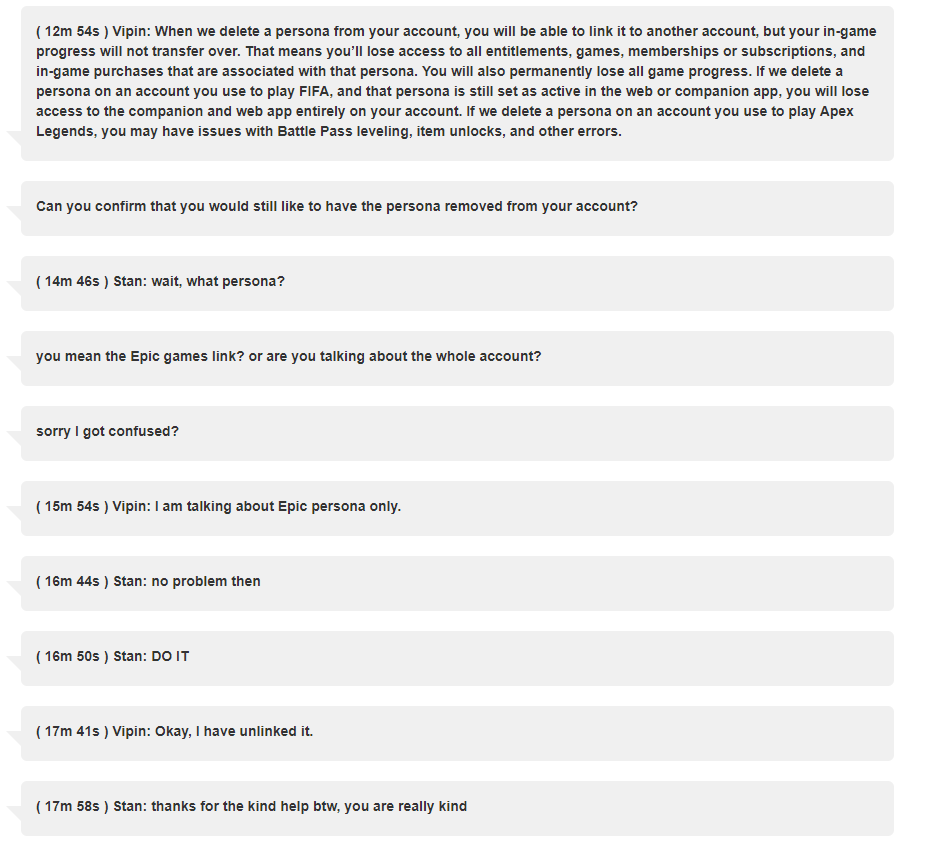
Task: Click the 17m 58s timestamp
Action: [x=72, y=806]
